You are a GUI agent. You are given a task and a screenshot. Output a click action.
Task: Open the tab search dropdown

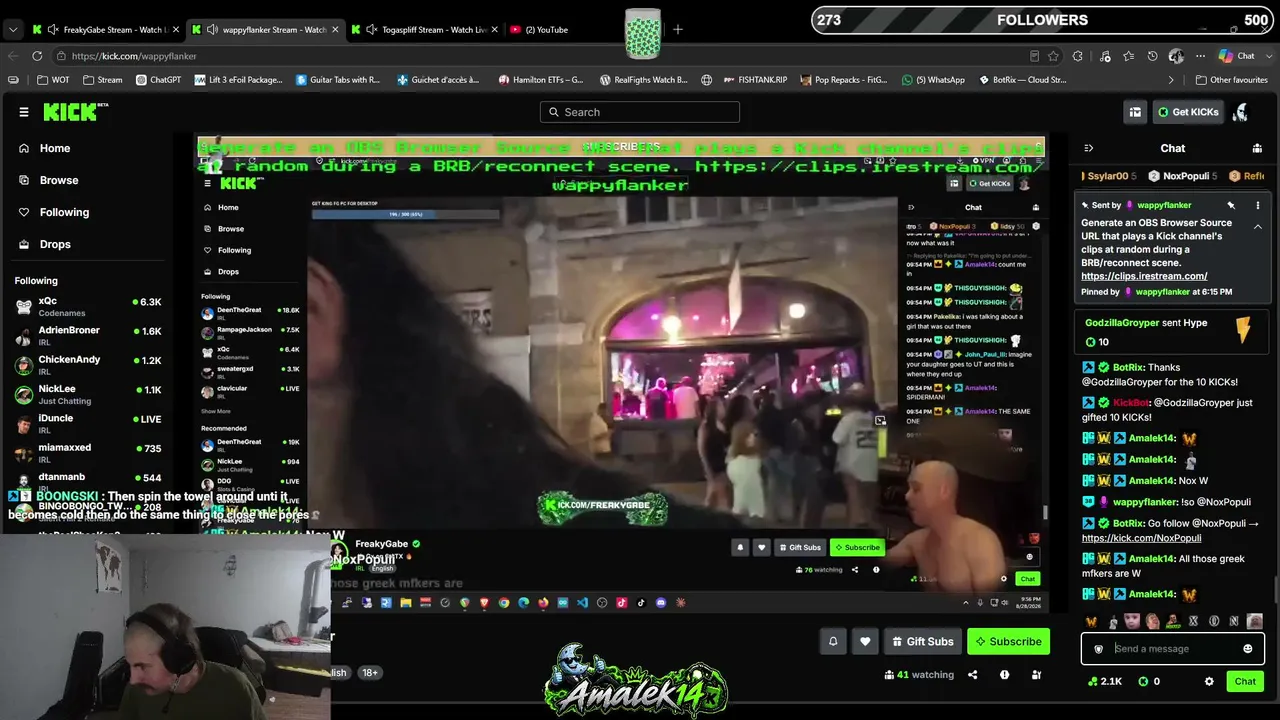[13, 30]
